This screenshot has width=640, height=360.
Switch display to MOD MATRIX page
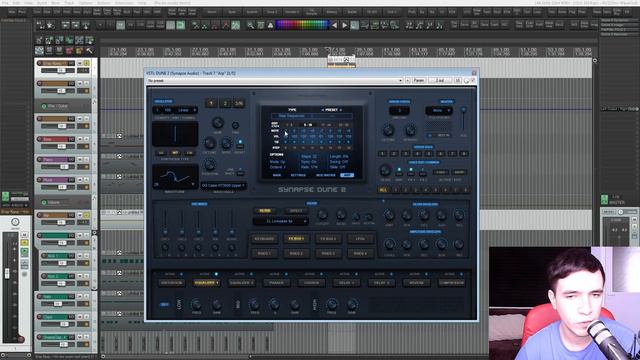tap(325, 175)
